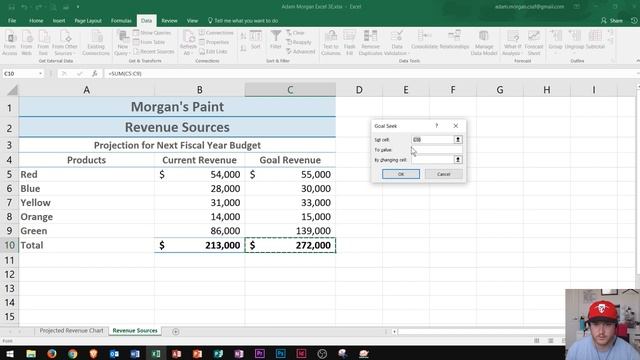
Task: Open Windows Start menu
Action: click(x=10, y=353)
